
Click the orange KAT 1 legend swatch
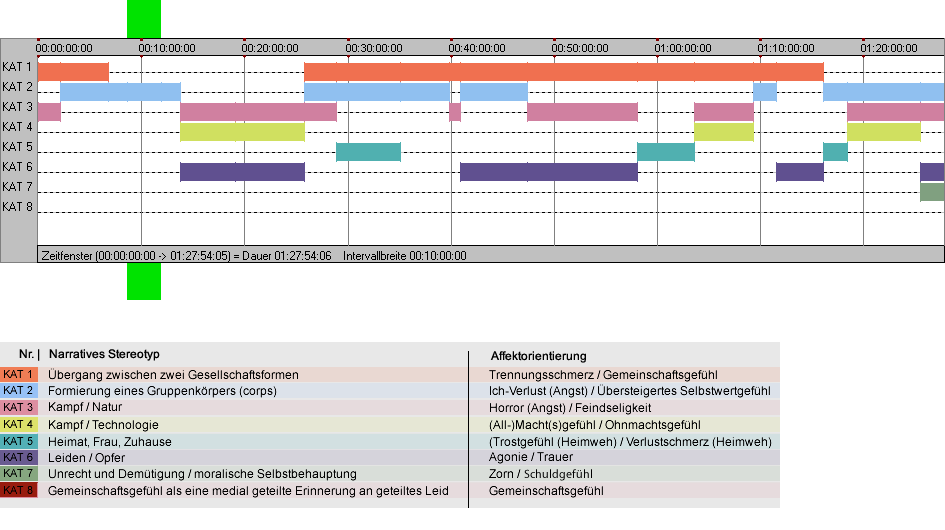point(19,374)
